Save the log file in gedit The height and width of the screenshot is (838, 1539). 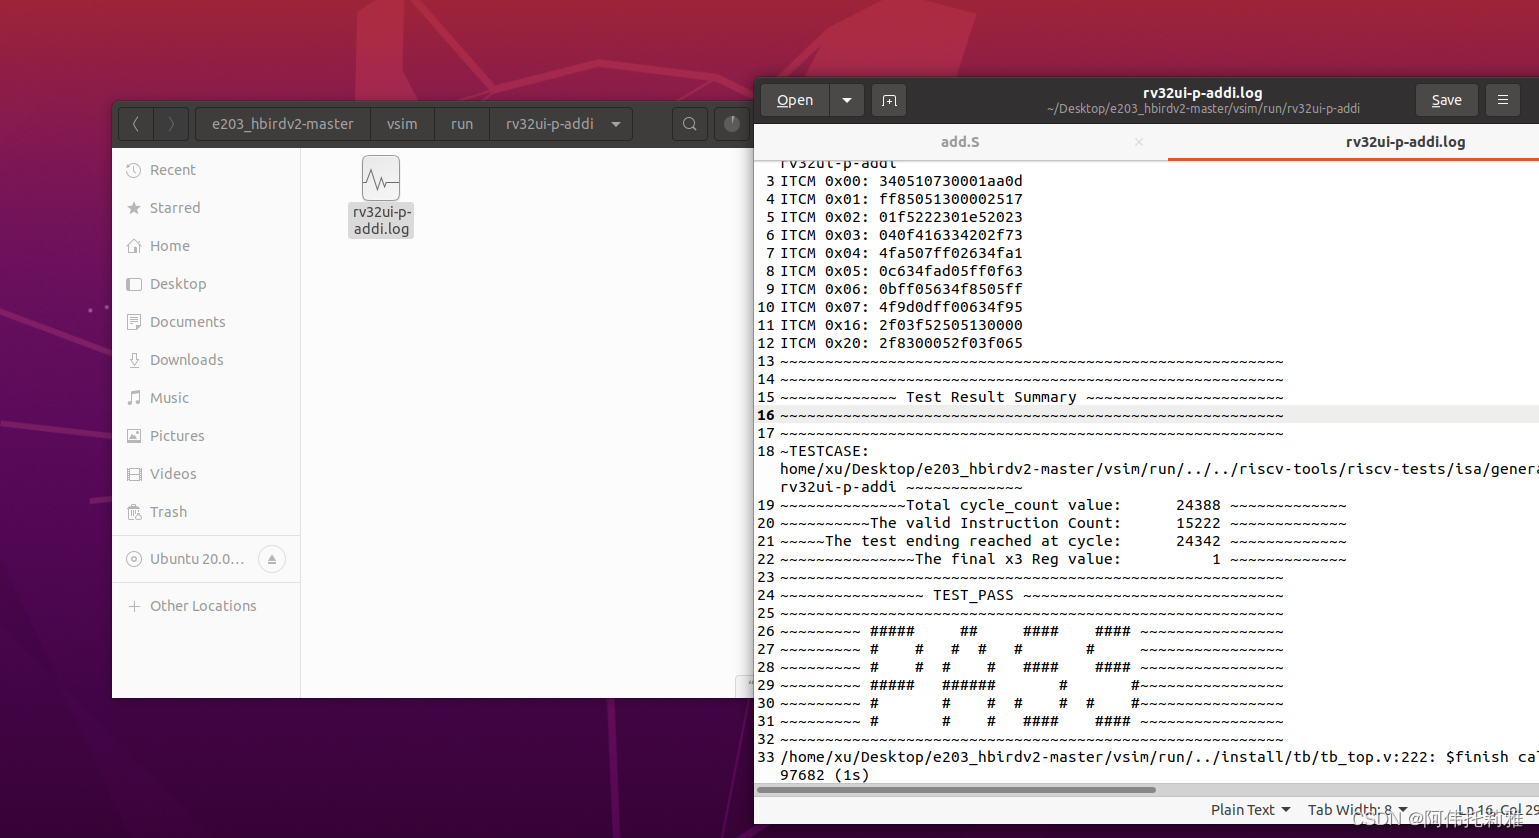pyautogui.click(x=1446, y=100)
